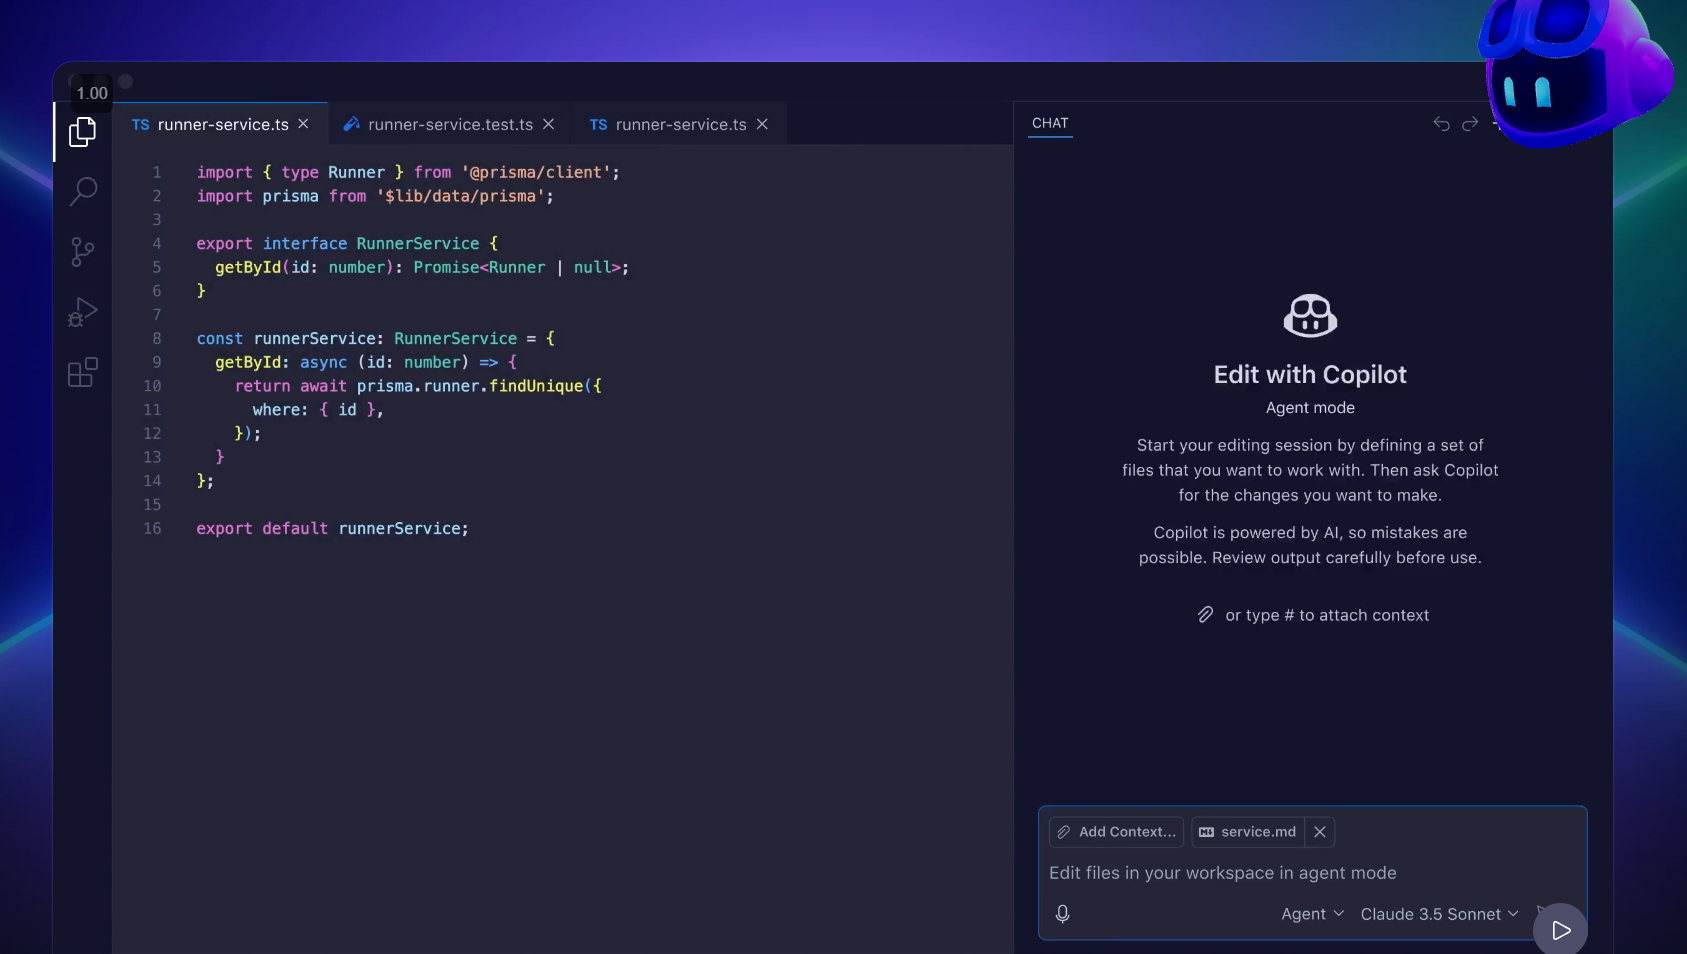Click RunnerService in the export interface line
The height and width of the screenshot is (954, 1687).
tap(418, 243)
